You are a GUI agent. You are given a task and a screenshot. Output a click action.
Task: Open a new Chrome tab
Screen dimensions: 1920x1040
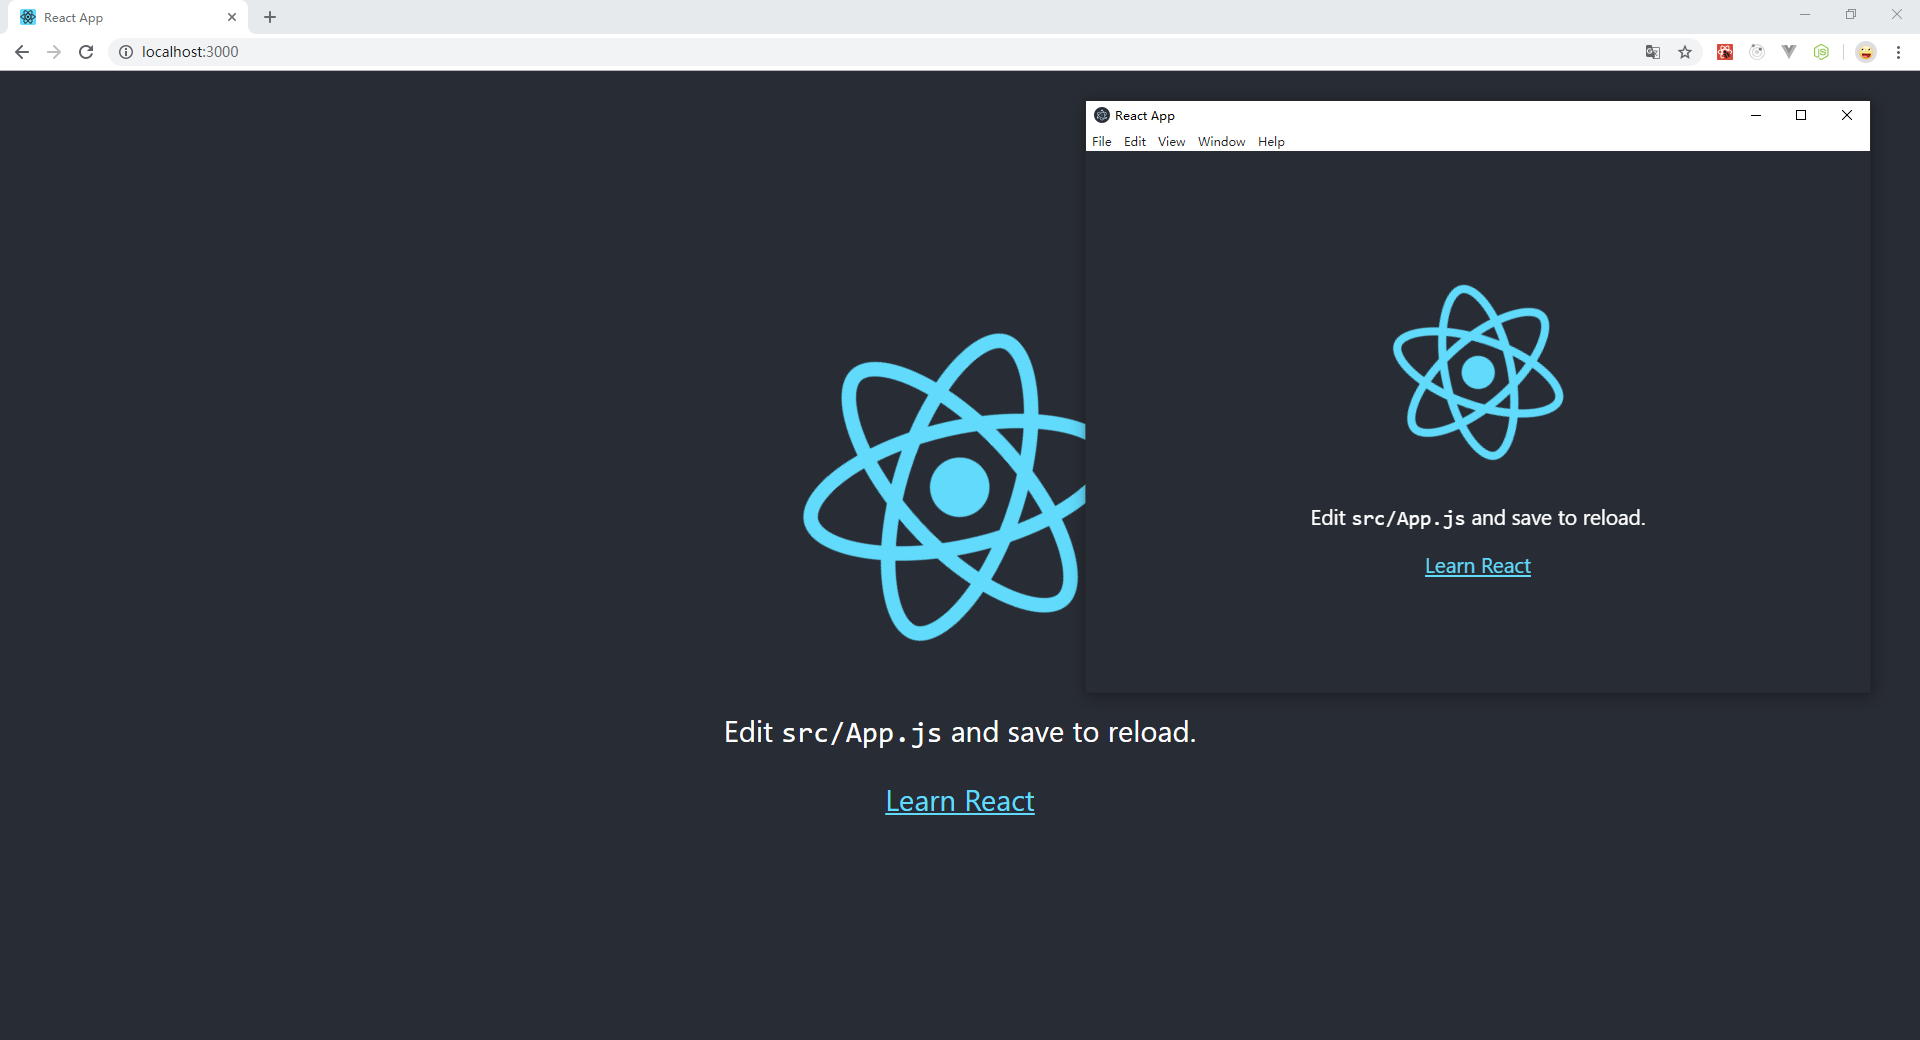[270, 17]
